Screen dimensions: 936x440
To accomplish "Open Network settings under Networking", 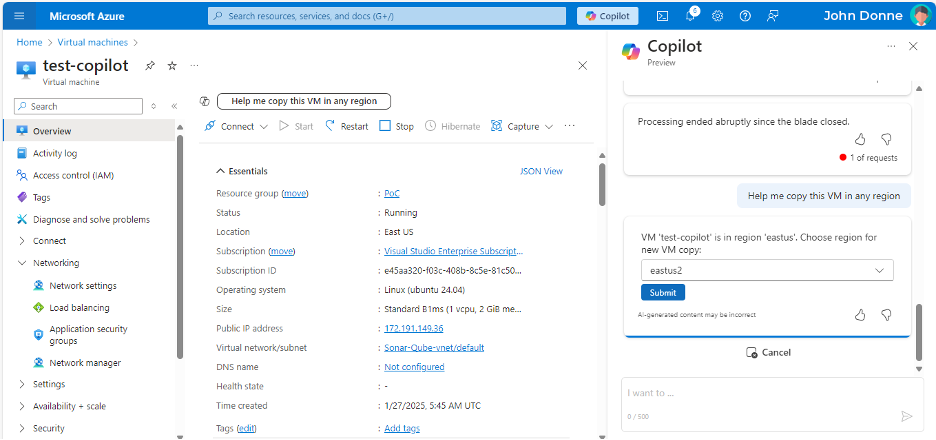I will (83, 285).
